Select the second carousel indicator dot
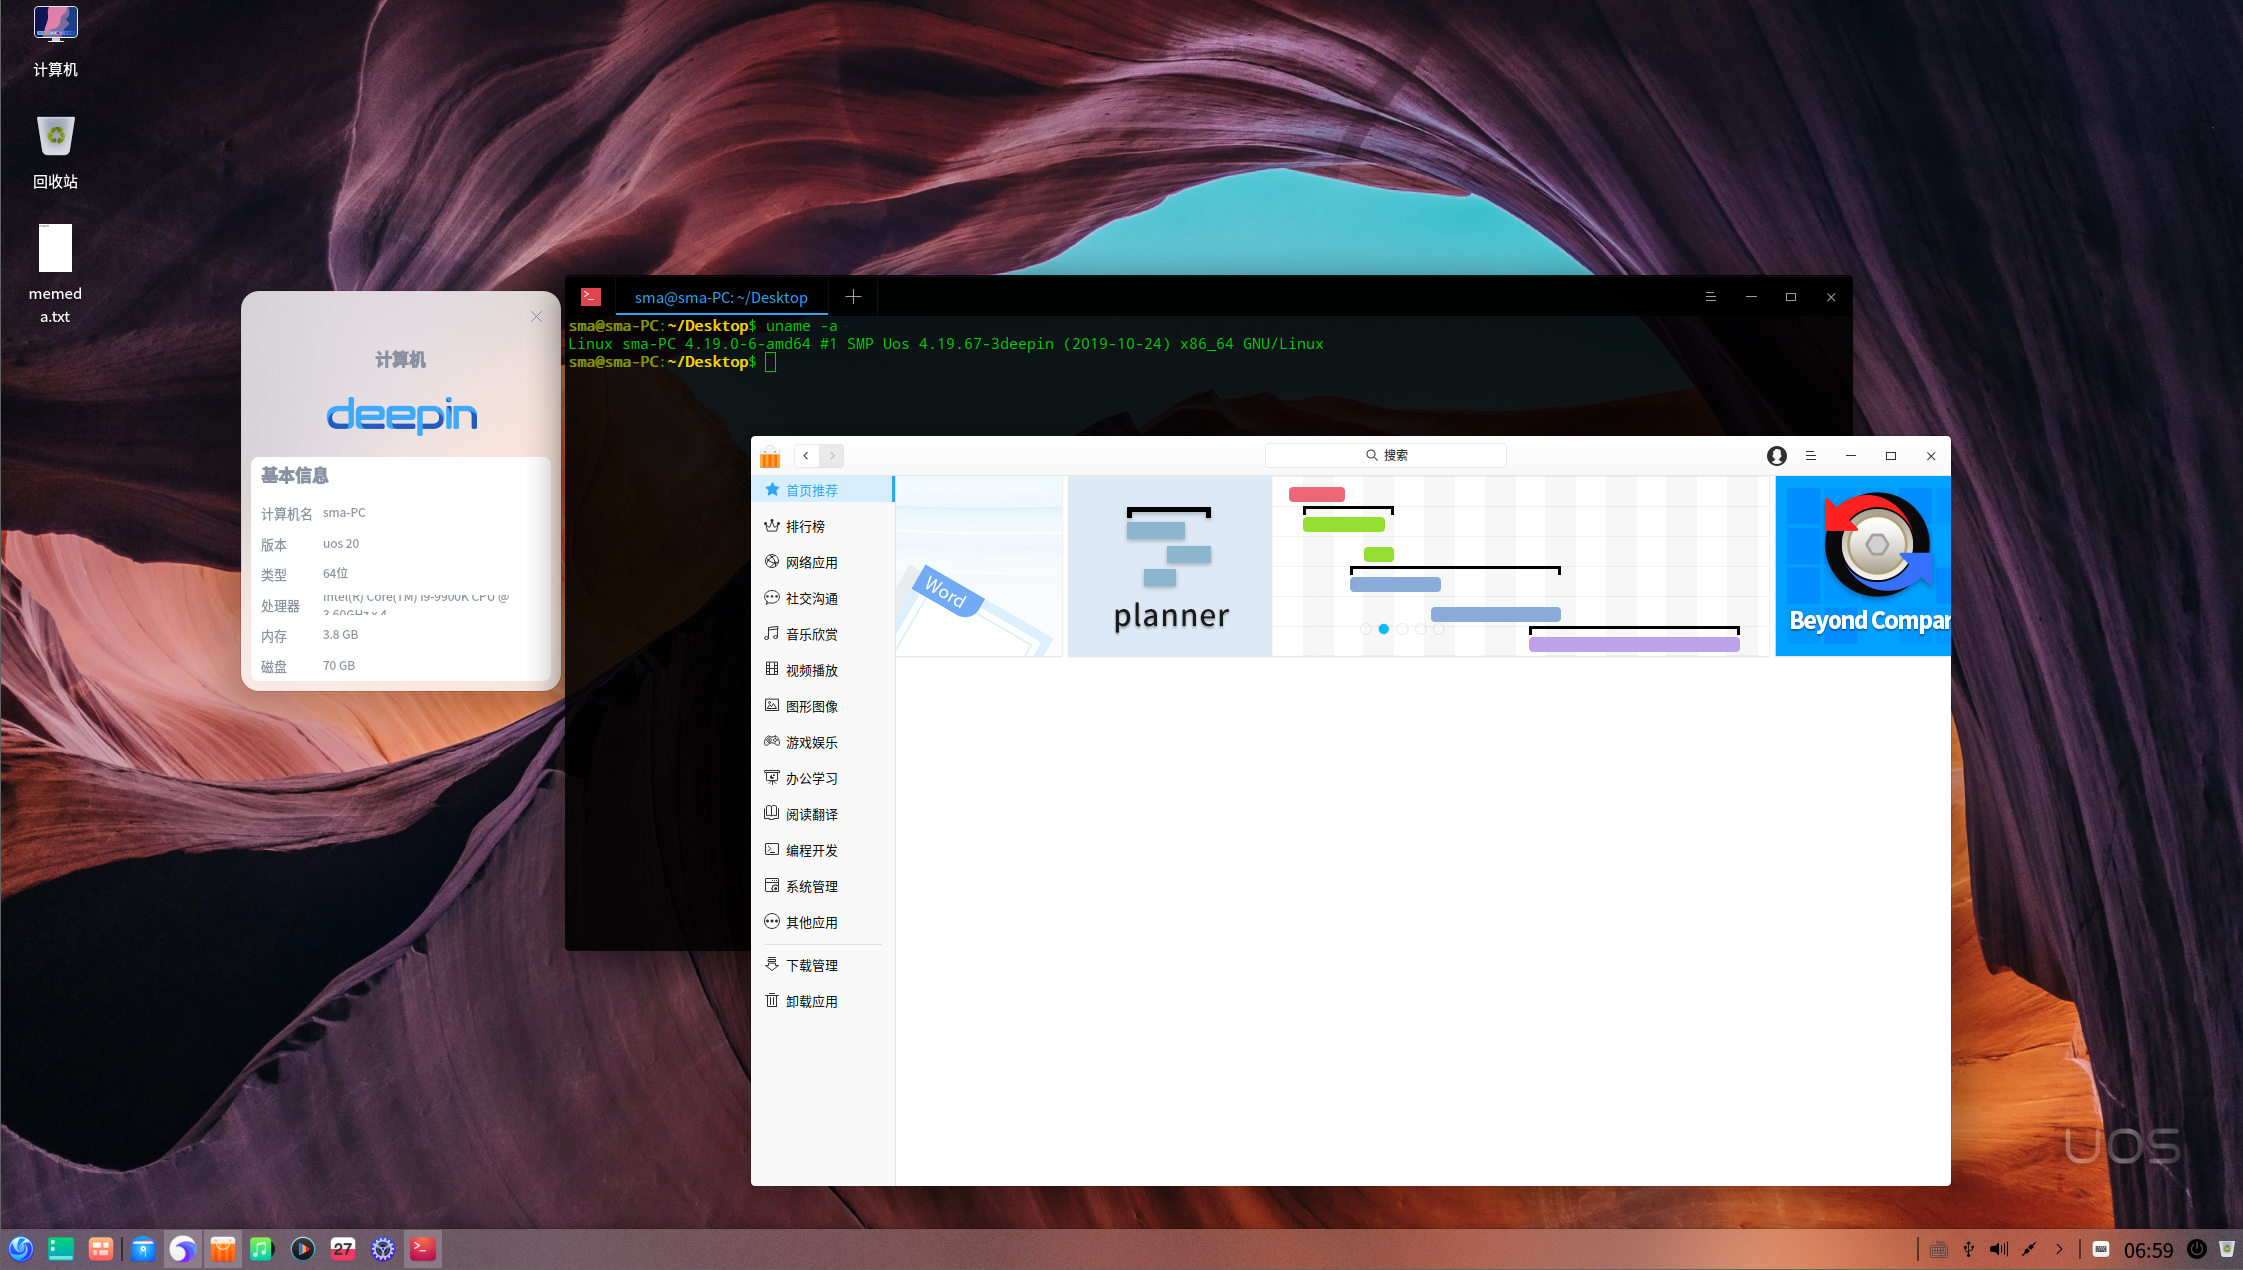Viewport: 2243px width, 1270px height. click(1383, 629)
